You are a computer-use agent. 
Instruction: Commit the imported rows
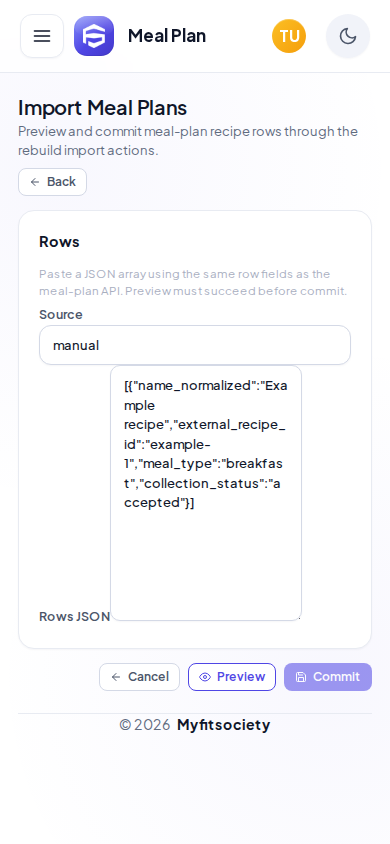pyautogui.click(x=328, y=677)
